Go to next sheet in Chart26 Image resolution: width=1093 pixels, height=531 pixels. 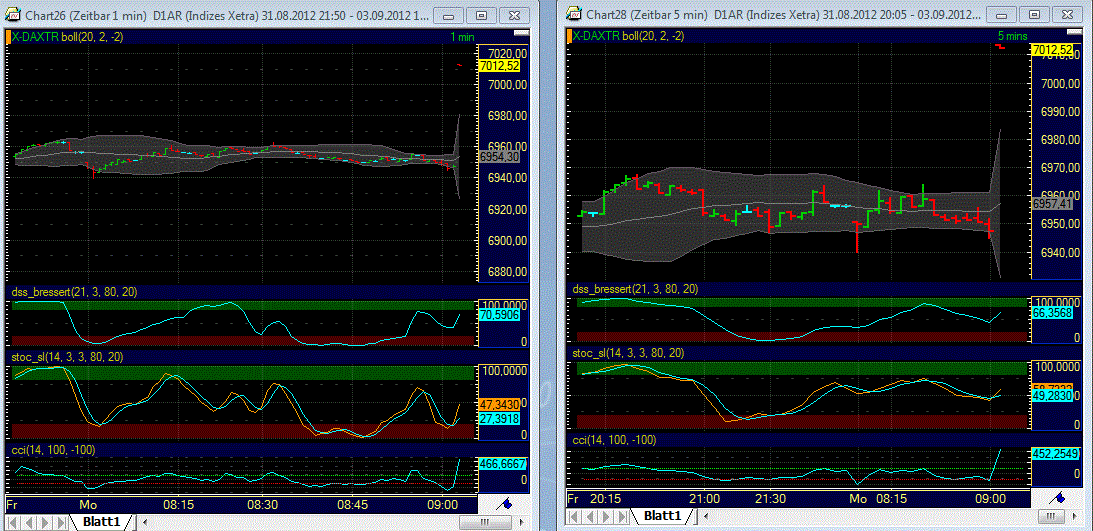[x=44, y=522]
